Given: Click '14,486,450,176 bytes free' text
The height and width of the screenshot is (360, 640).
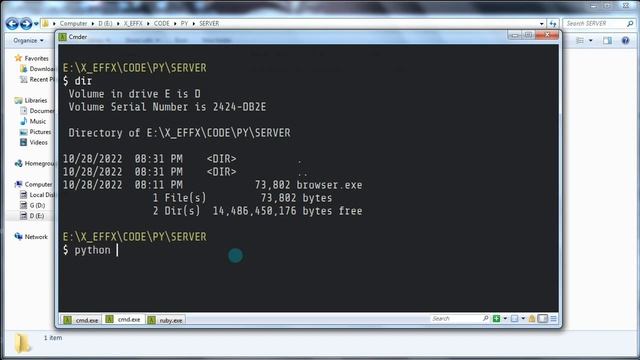Looking at the screenshot, I should click(x=287, y=211).
